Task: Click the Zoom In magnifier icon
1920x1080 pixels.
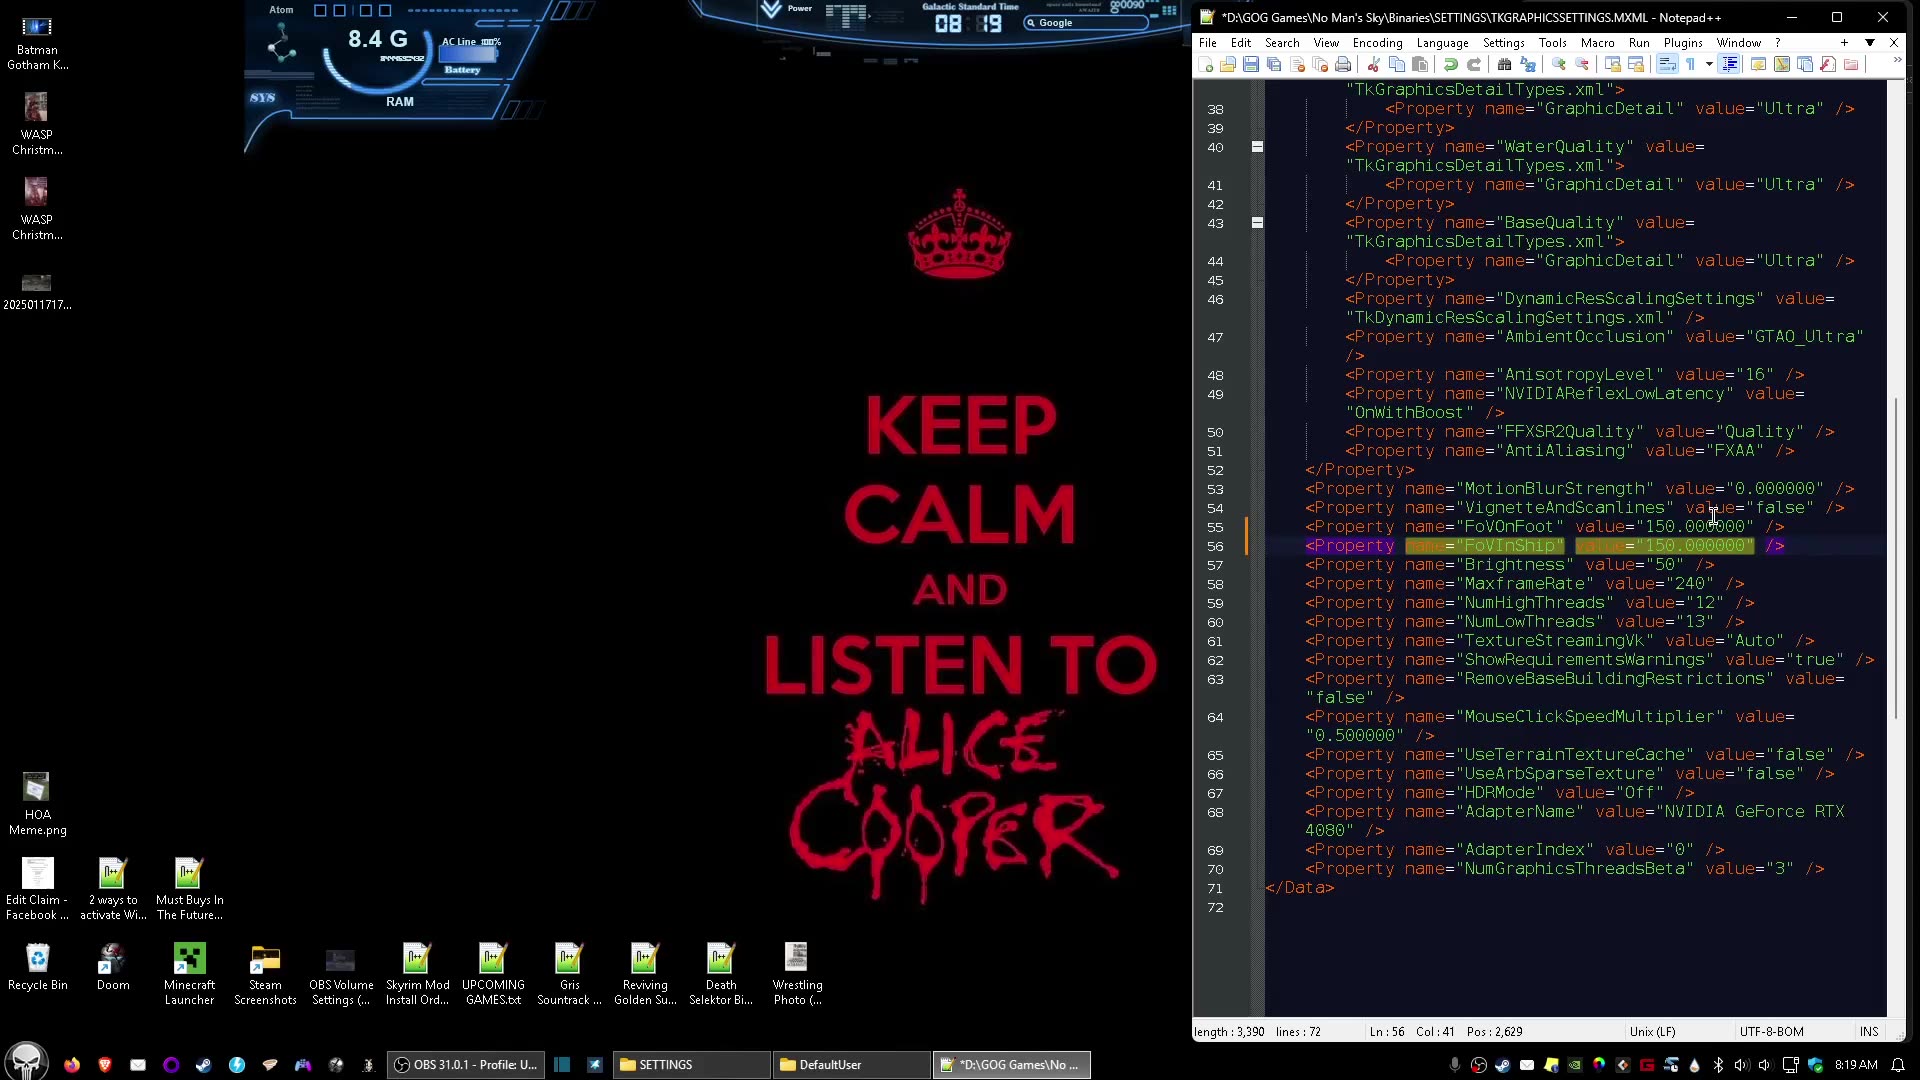Action: click(x=1558, y=65)
